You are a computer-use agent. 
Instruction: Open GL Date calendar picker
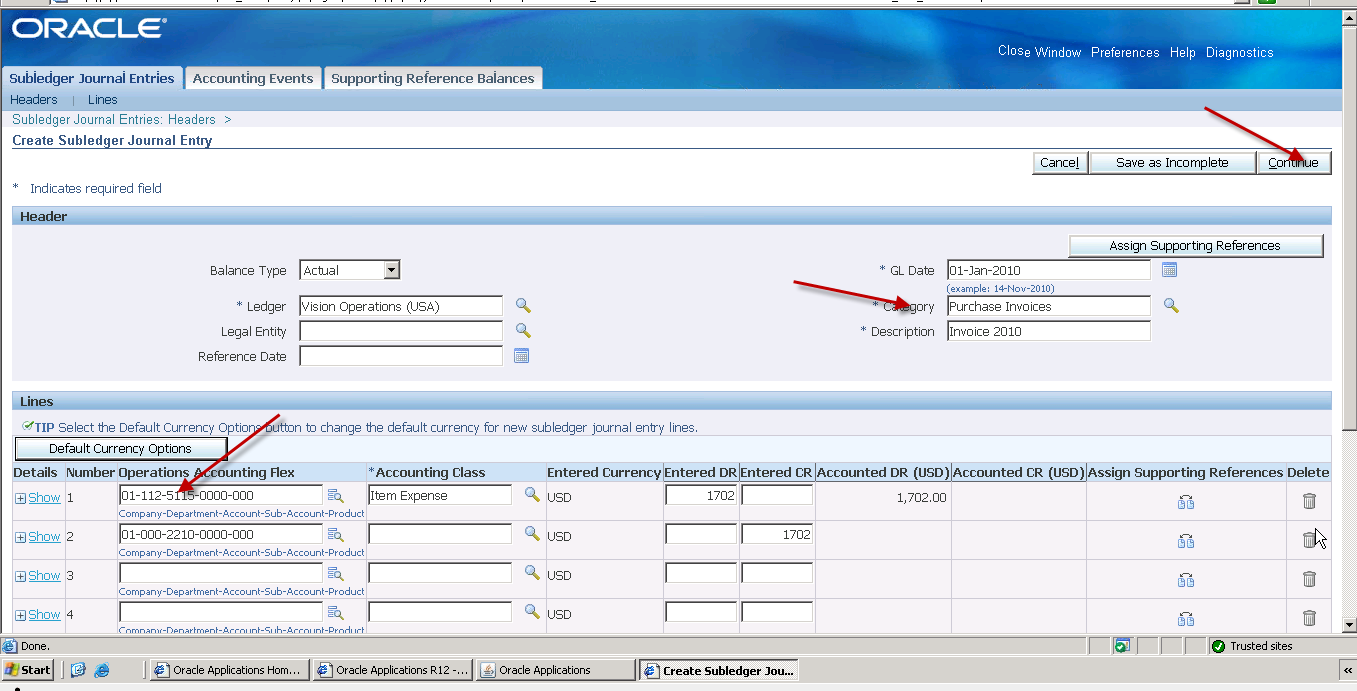pyautogui.click(x=1170, y=270)
